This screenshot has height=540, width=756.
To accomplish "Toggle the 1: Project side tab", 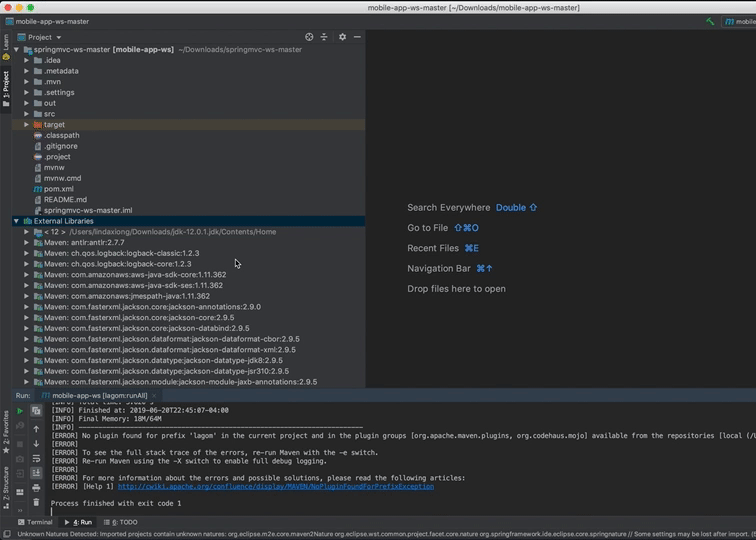I will [6, 89].
